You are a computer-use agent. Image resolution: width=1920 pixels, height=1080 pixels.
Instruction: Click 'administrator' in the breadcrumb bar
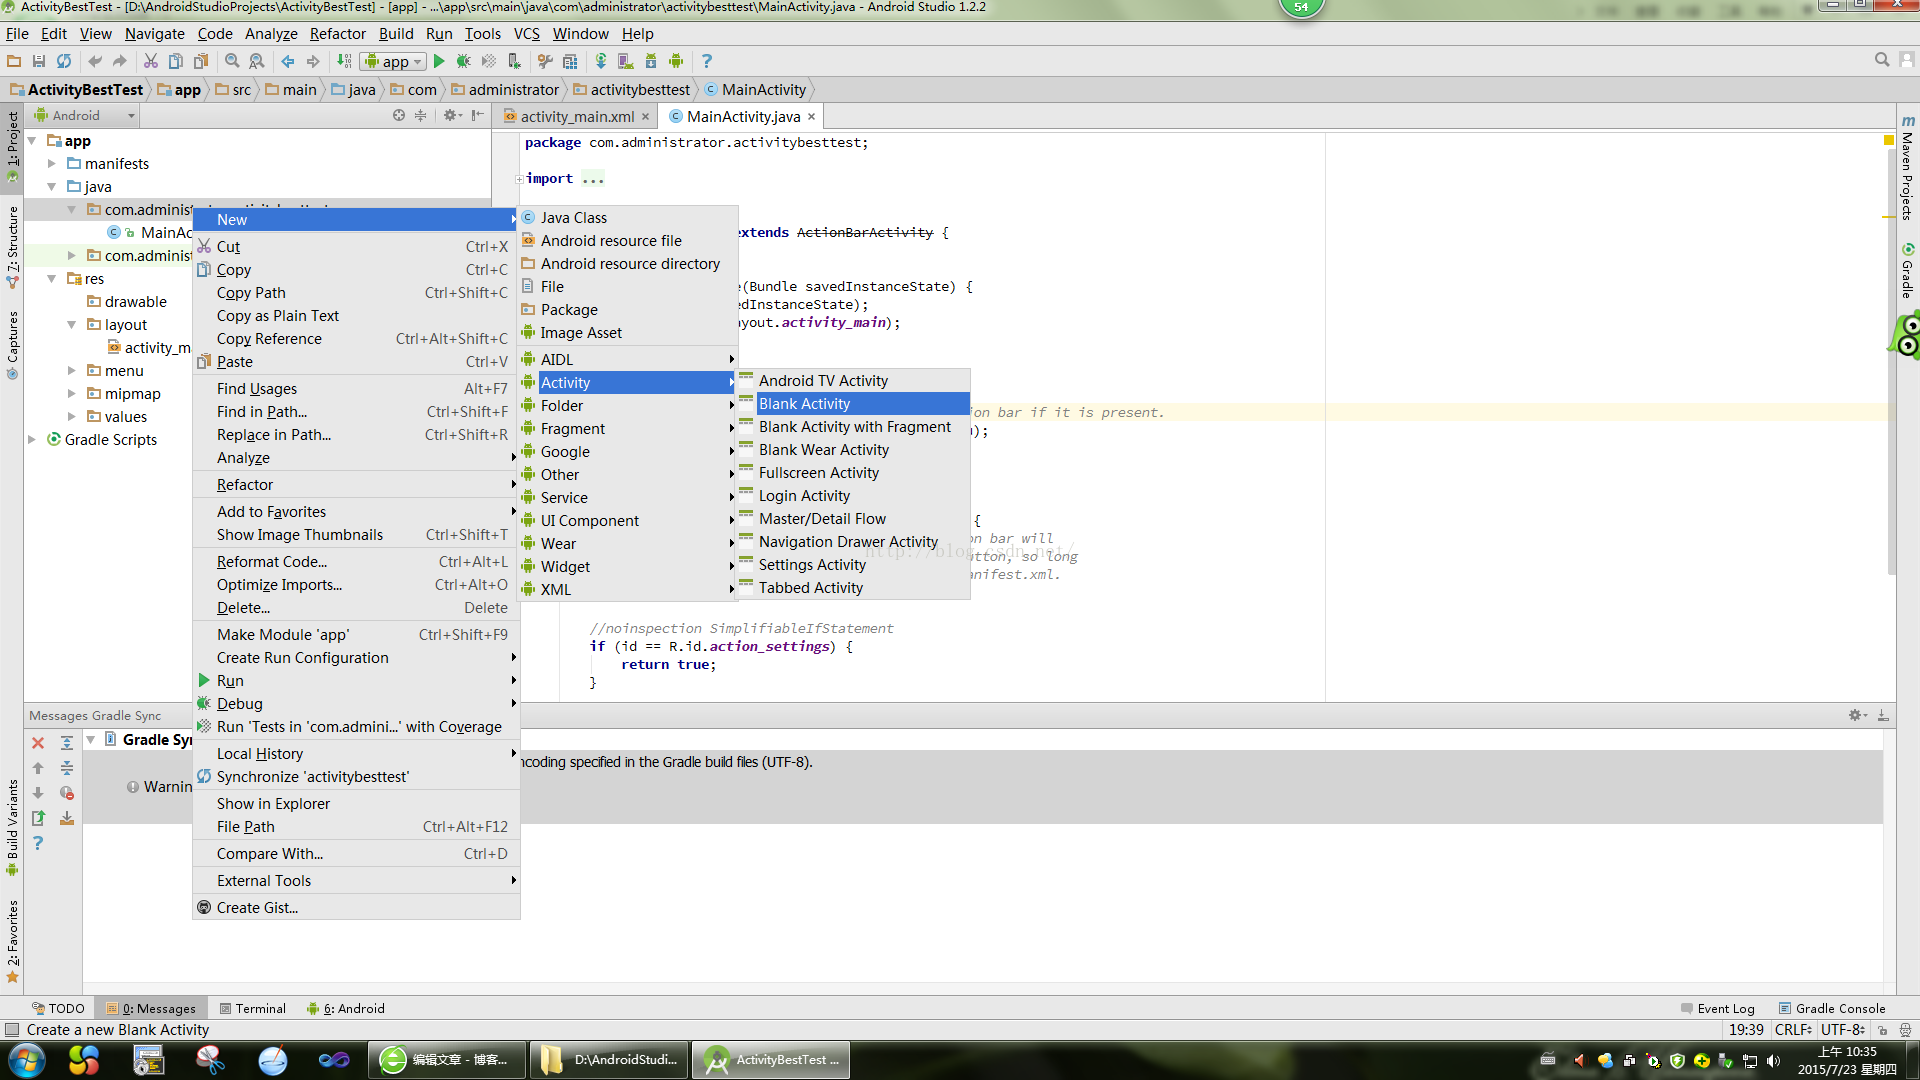click(x=504, y=90)
